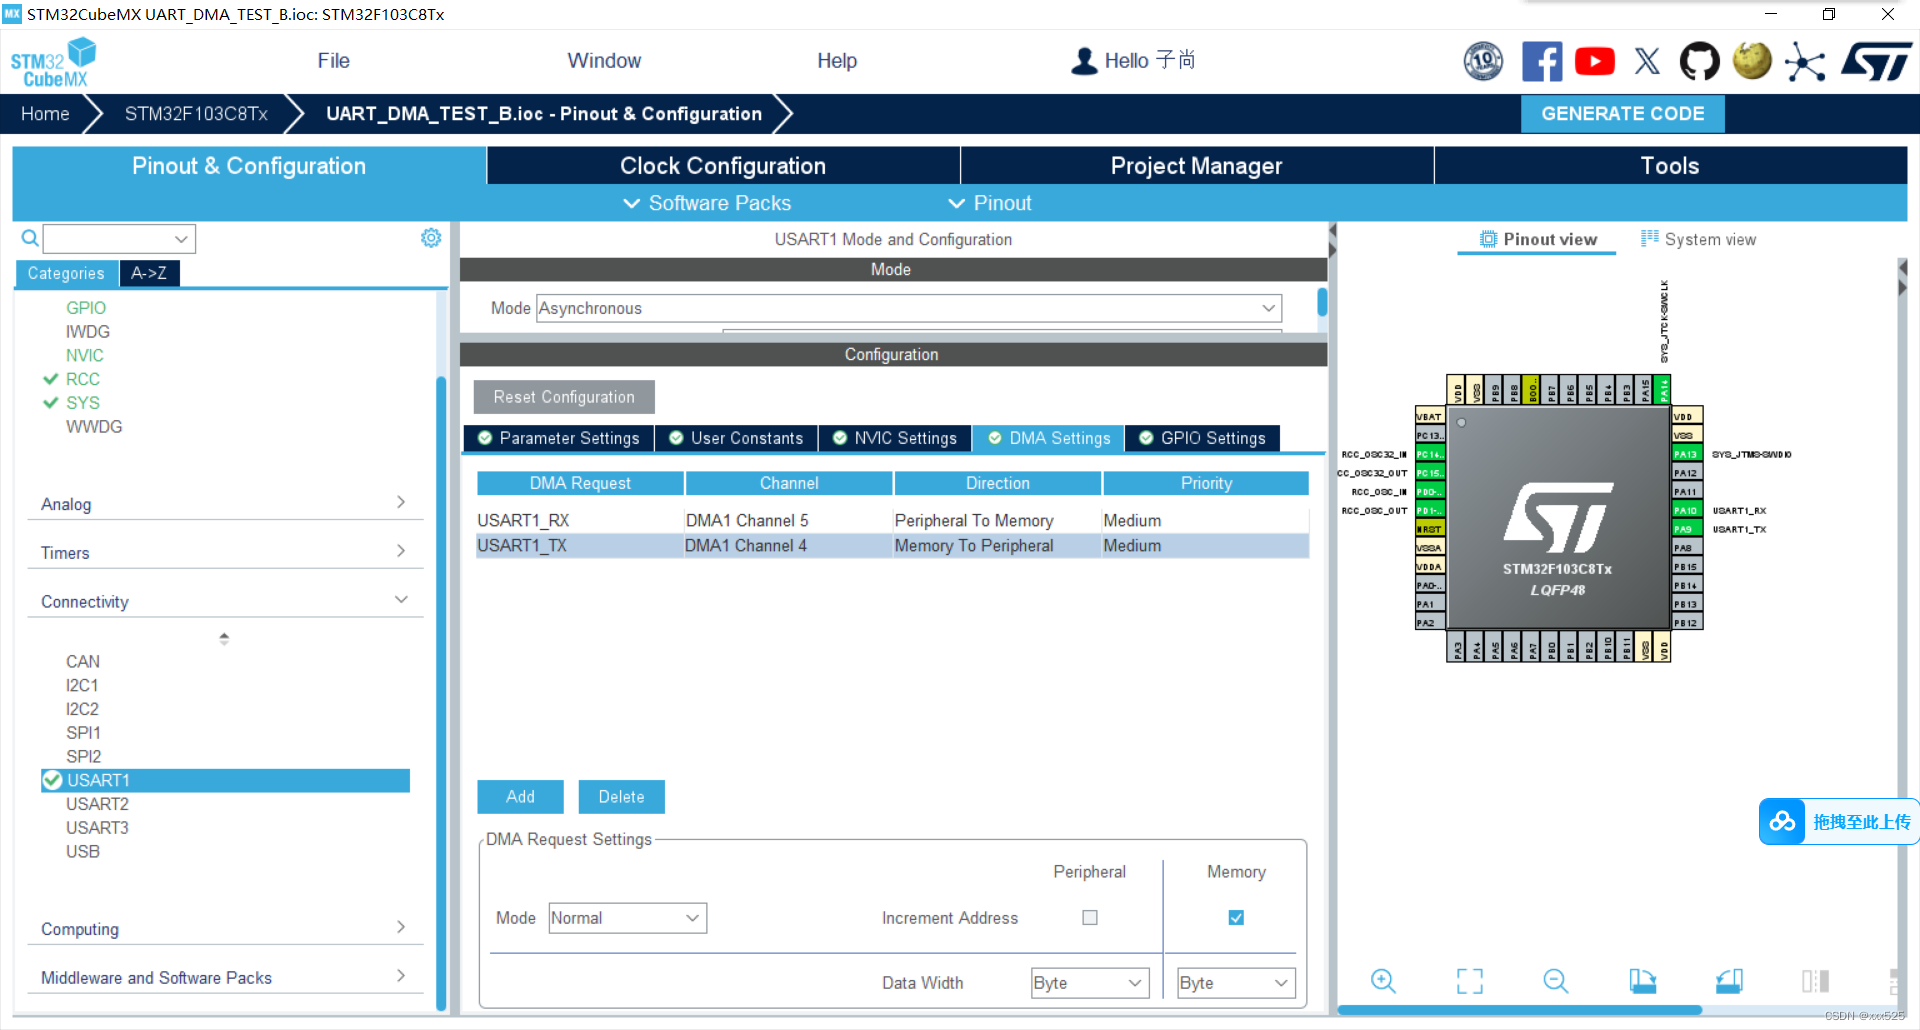Open the Memory Data Width dropdown
Image resolution: width=1920 pixels, height=1030 pixels.
[1236, 983]
